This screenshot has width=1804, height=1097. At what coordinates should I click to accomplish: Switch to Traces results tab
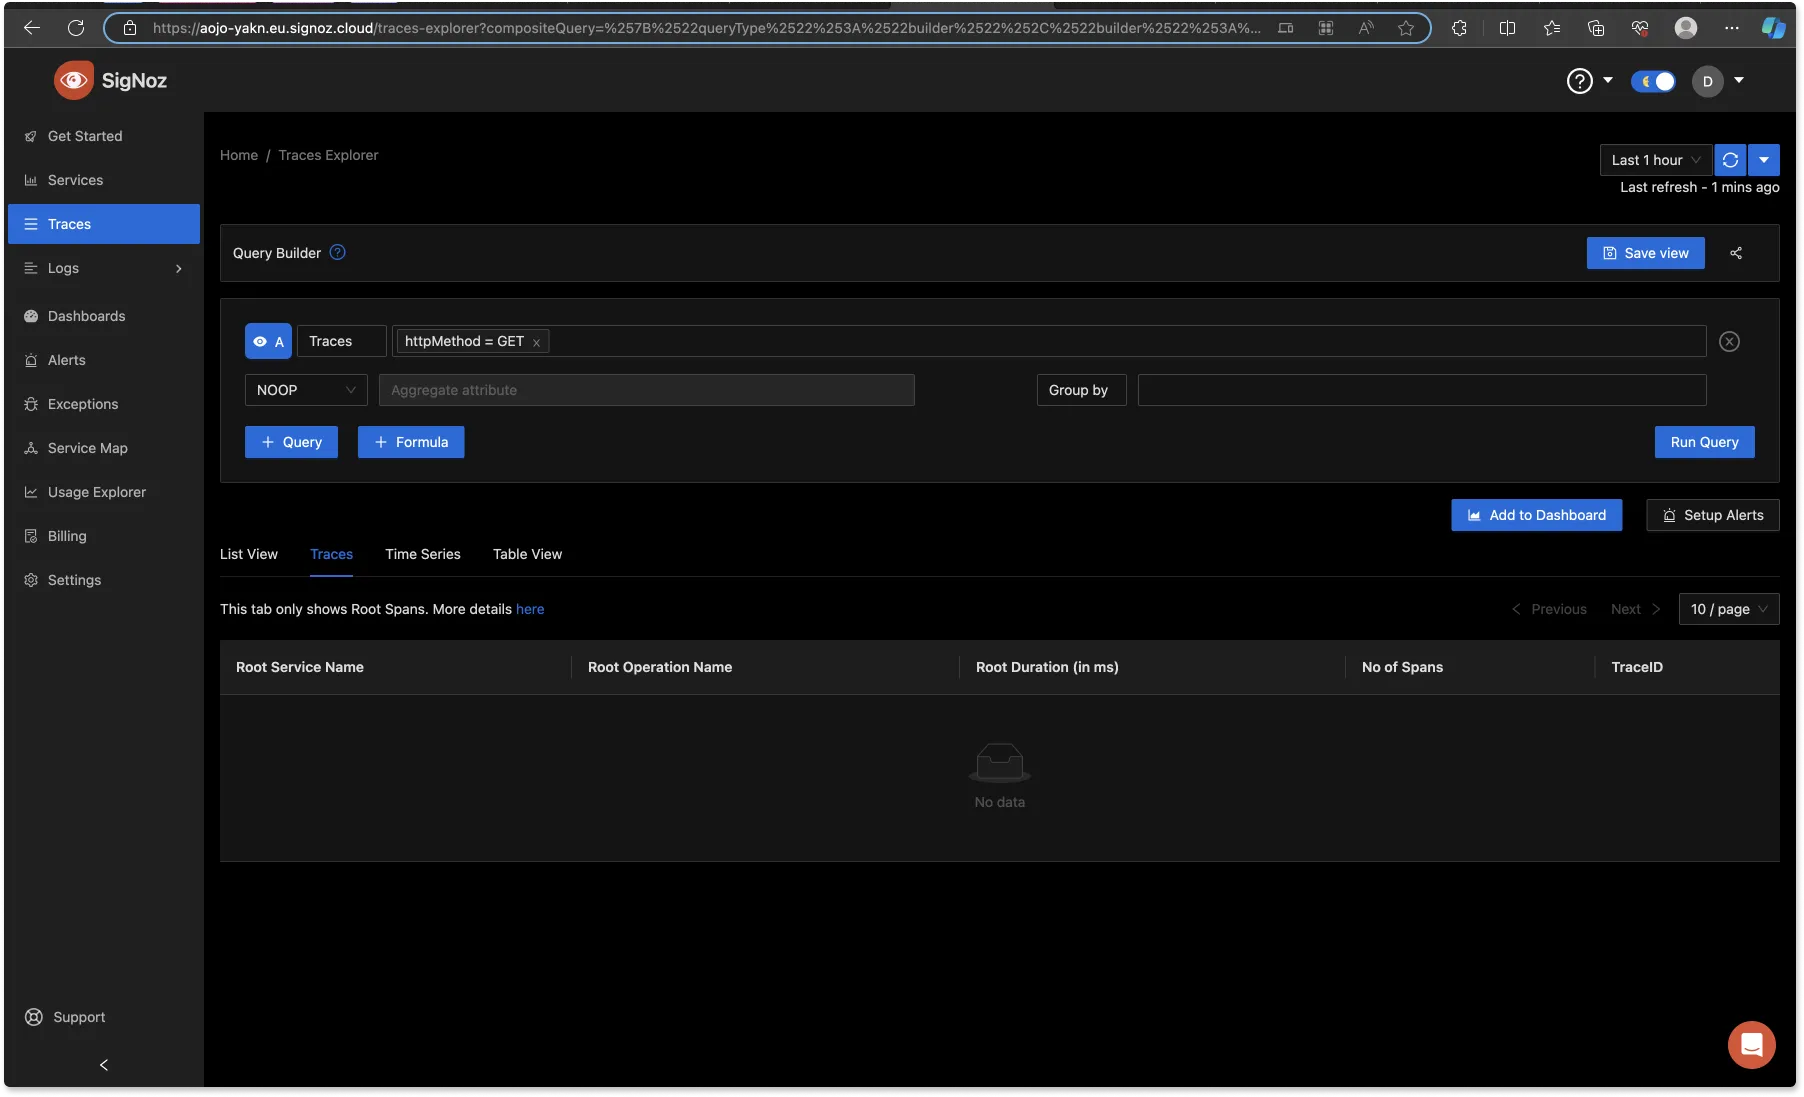tap(331, 554)
